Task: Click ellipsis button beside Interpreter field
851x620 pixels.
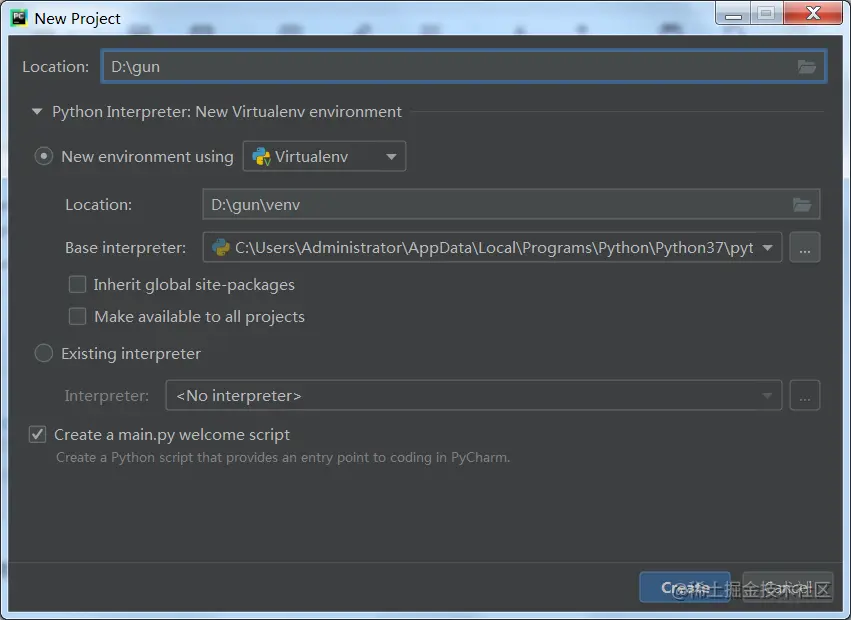Action: (x=804, y=396)
